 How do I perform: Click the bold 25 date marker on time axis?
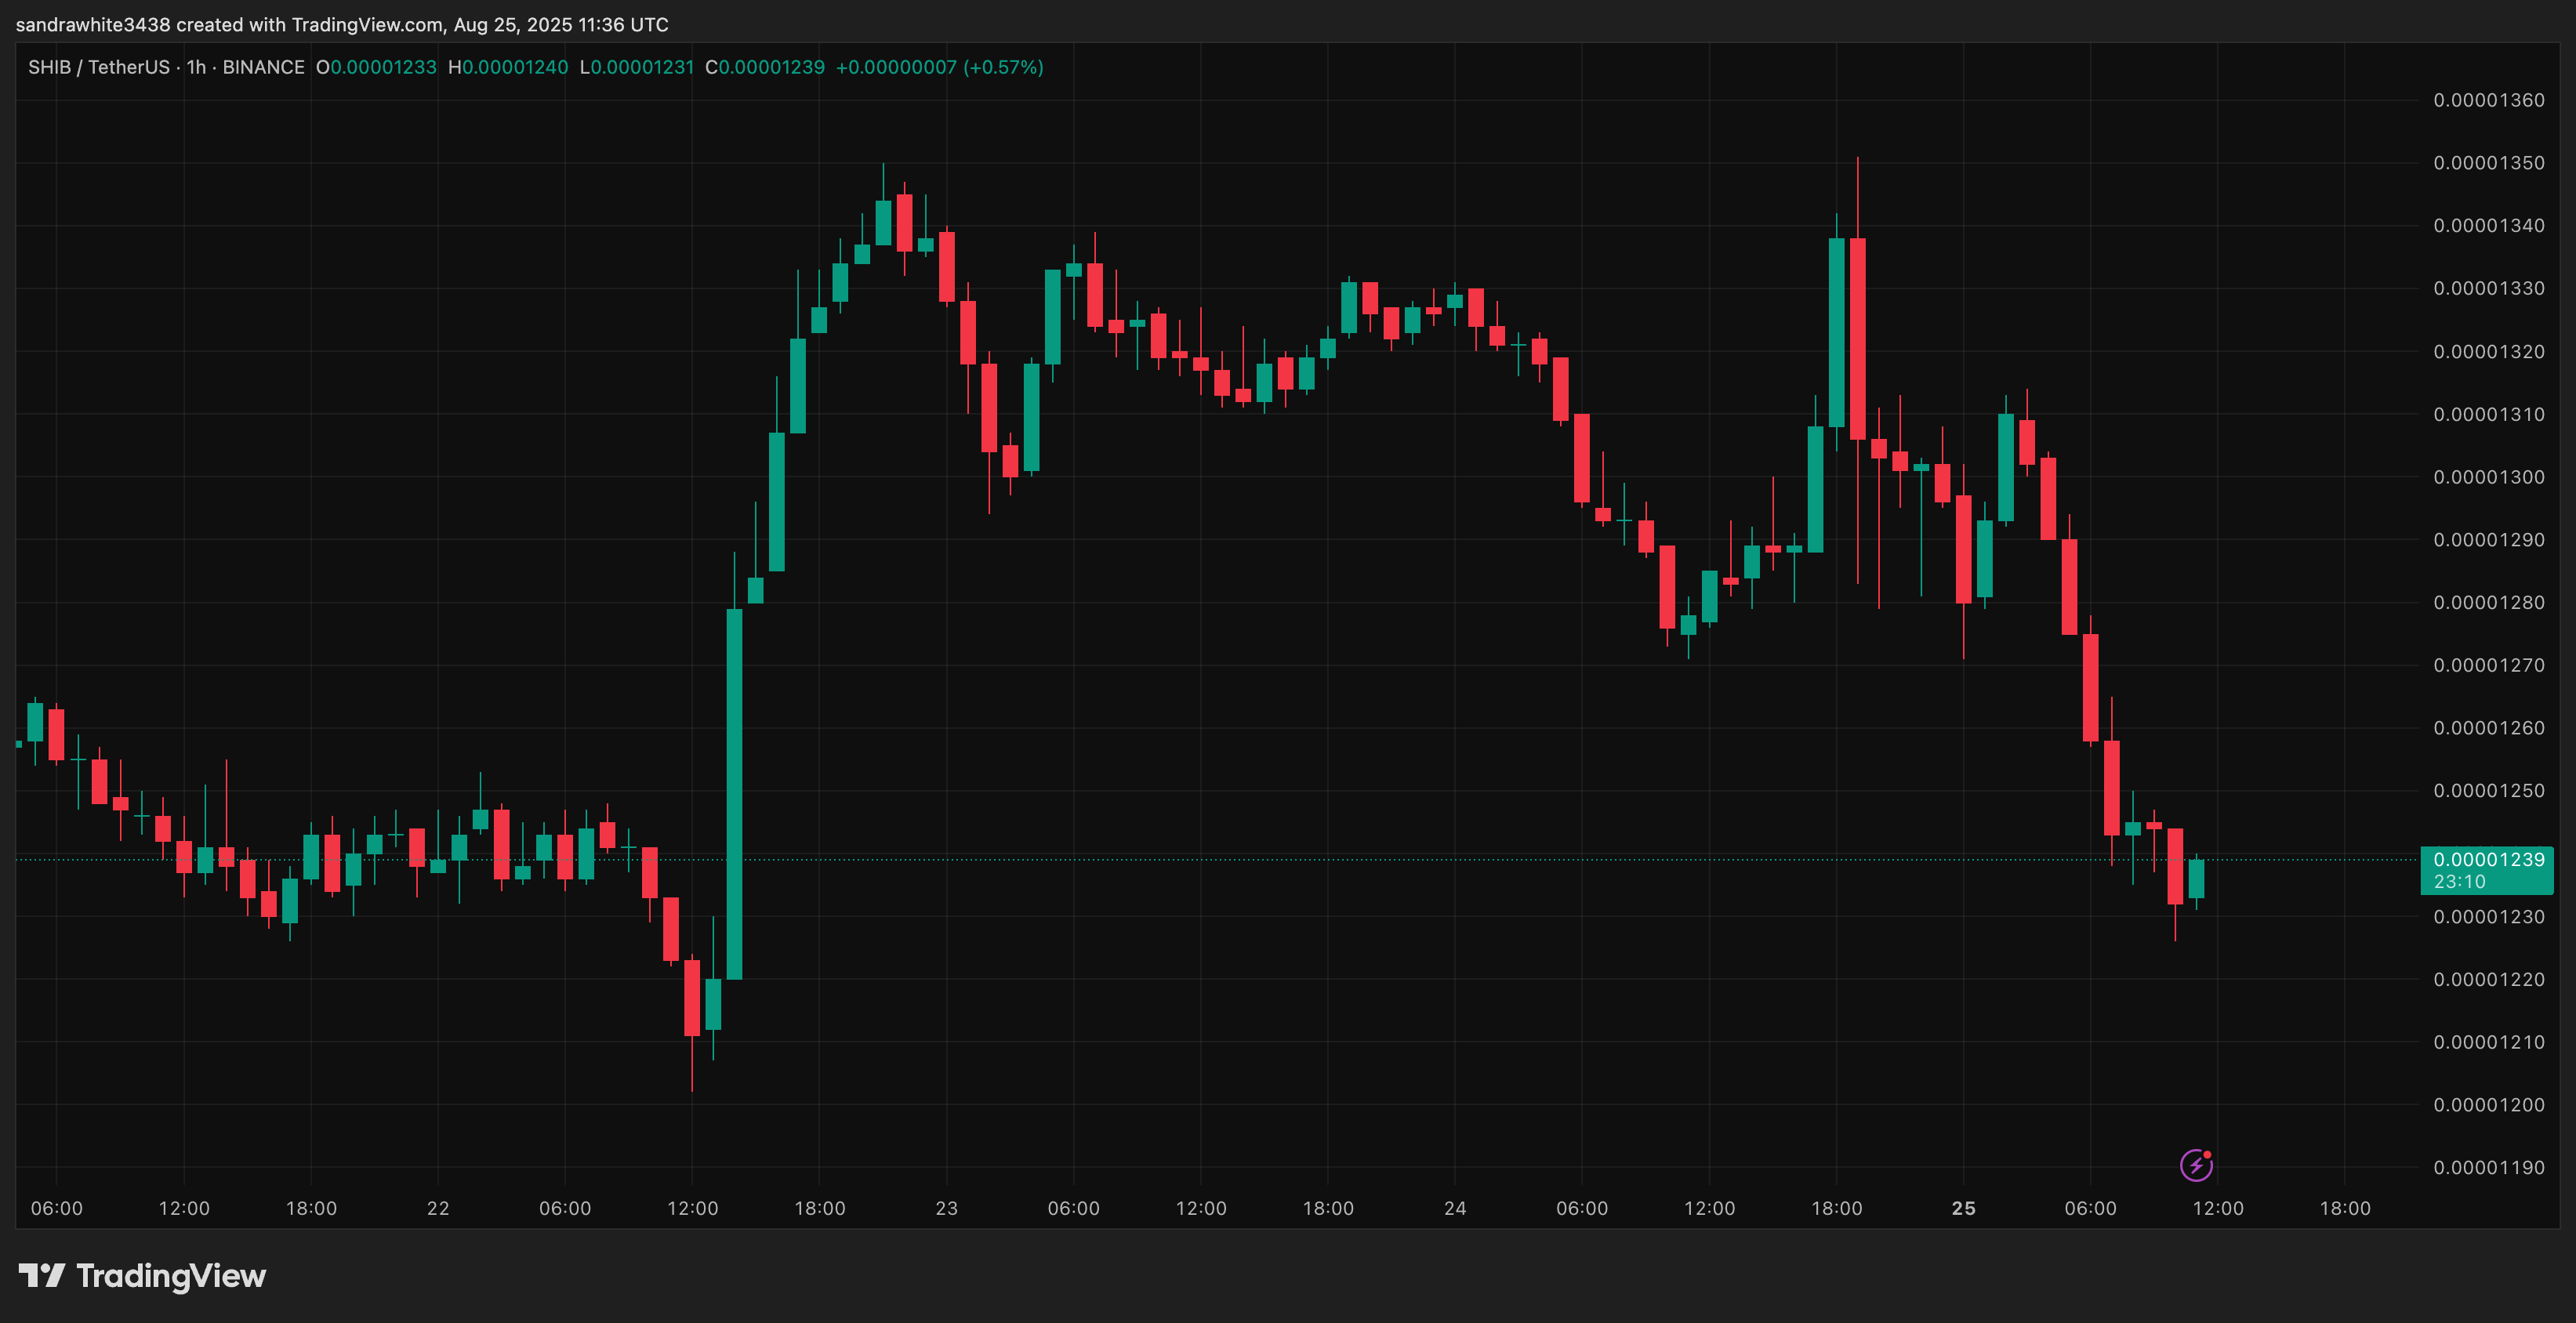tap(1963, 1208)
